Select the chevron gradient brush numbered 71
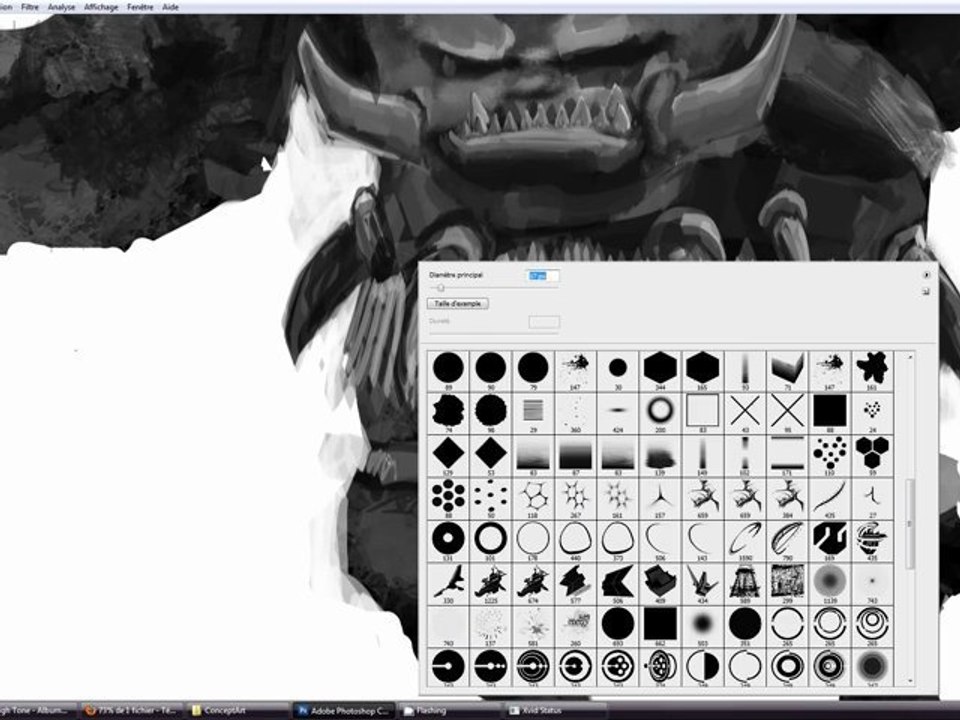This screenshot has height=720, width=960. coord(787,371)
